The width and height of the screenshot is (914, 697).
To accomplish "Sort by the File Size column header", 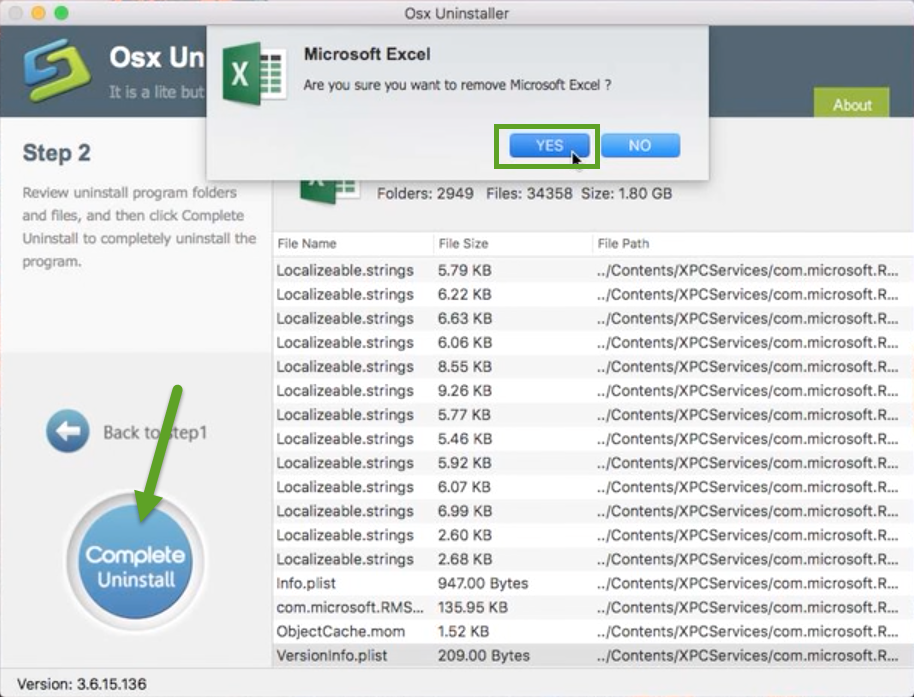I will tap(459, 243).
